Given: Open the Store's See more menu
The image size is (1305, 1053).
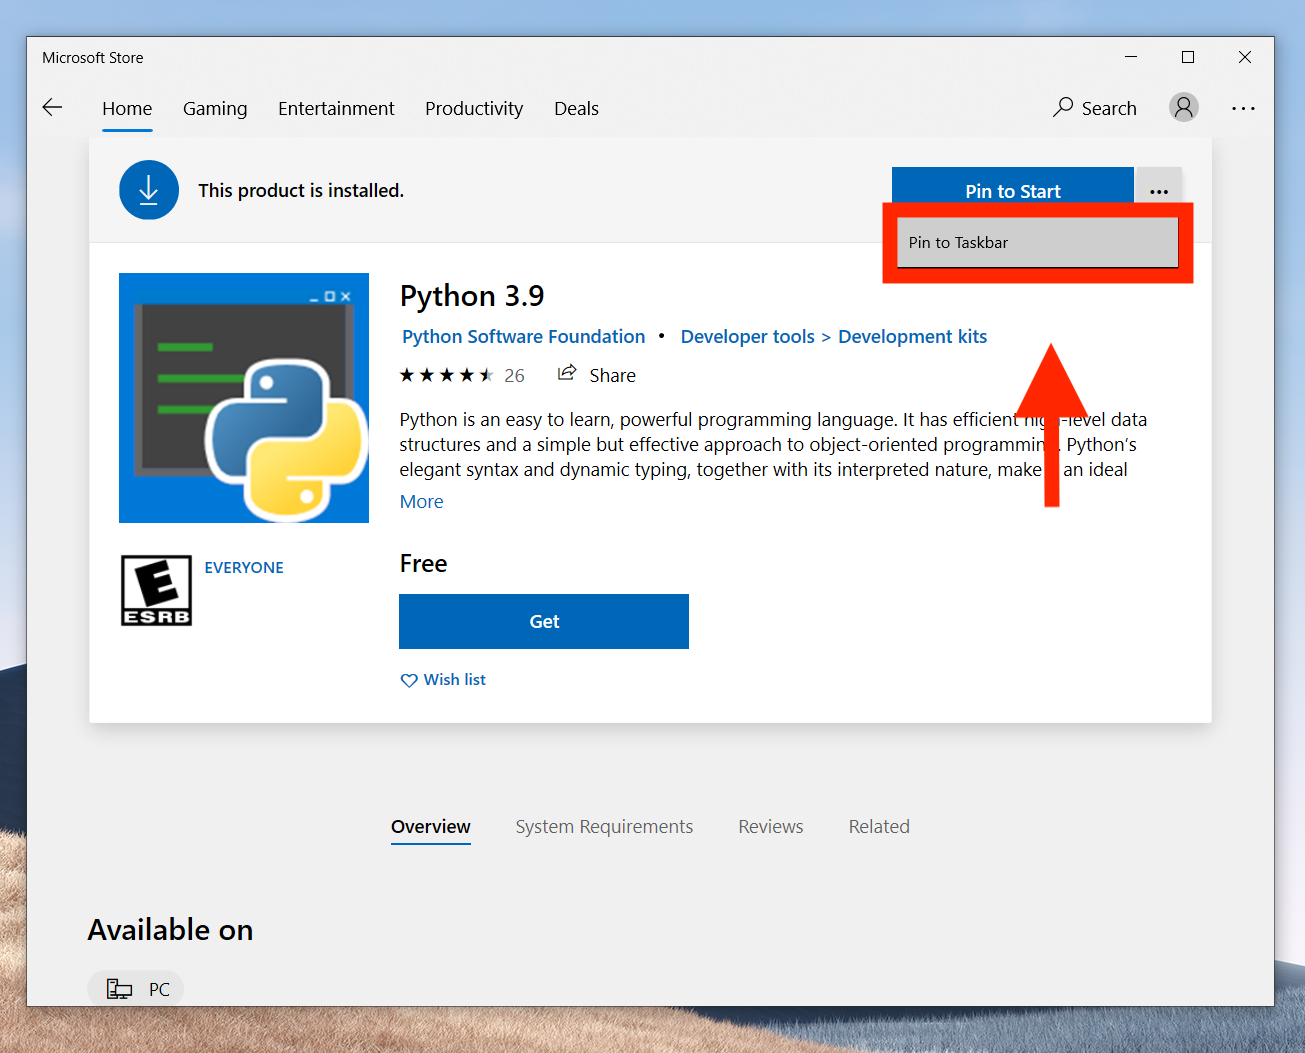Looking at the screenshot, I should point(1243,108).
